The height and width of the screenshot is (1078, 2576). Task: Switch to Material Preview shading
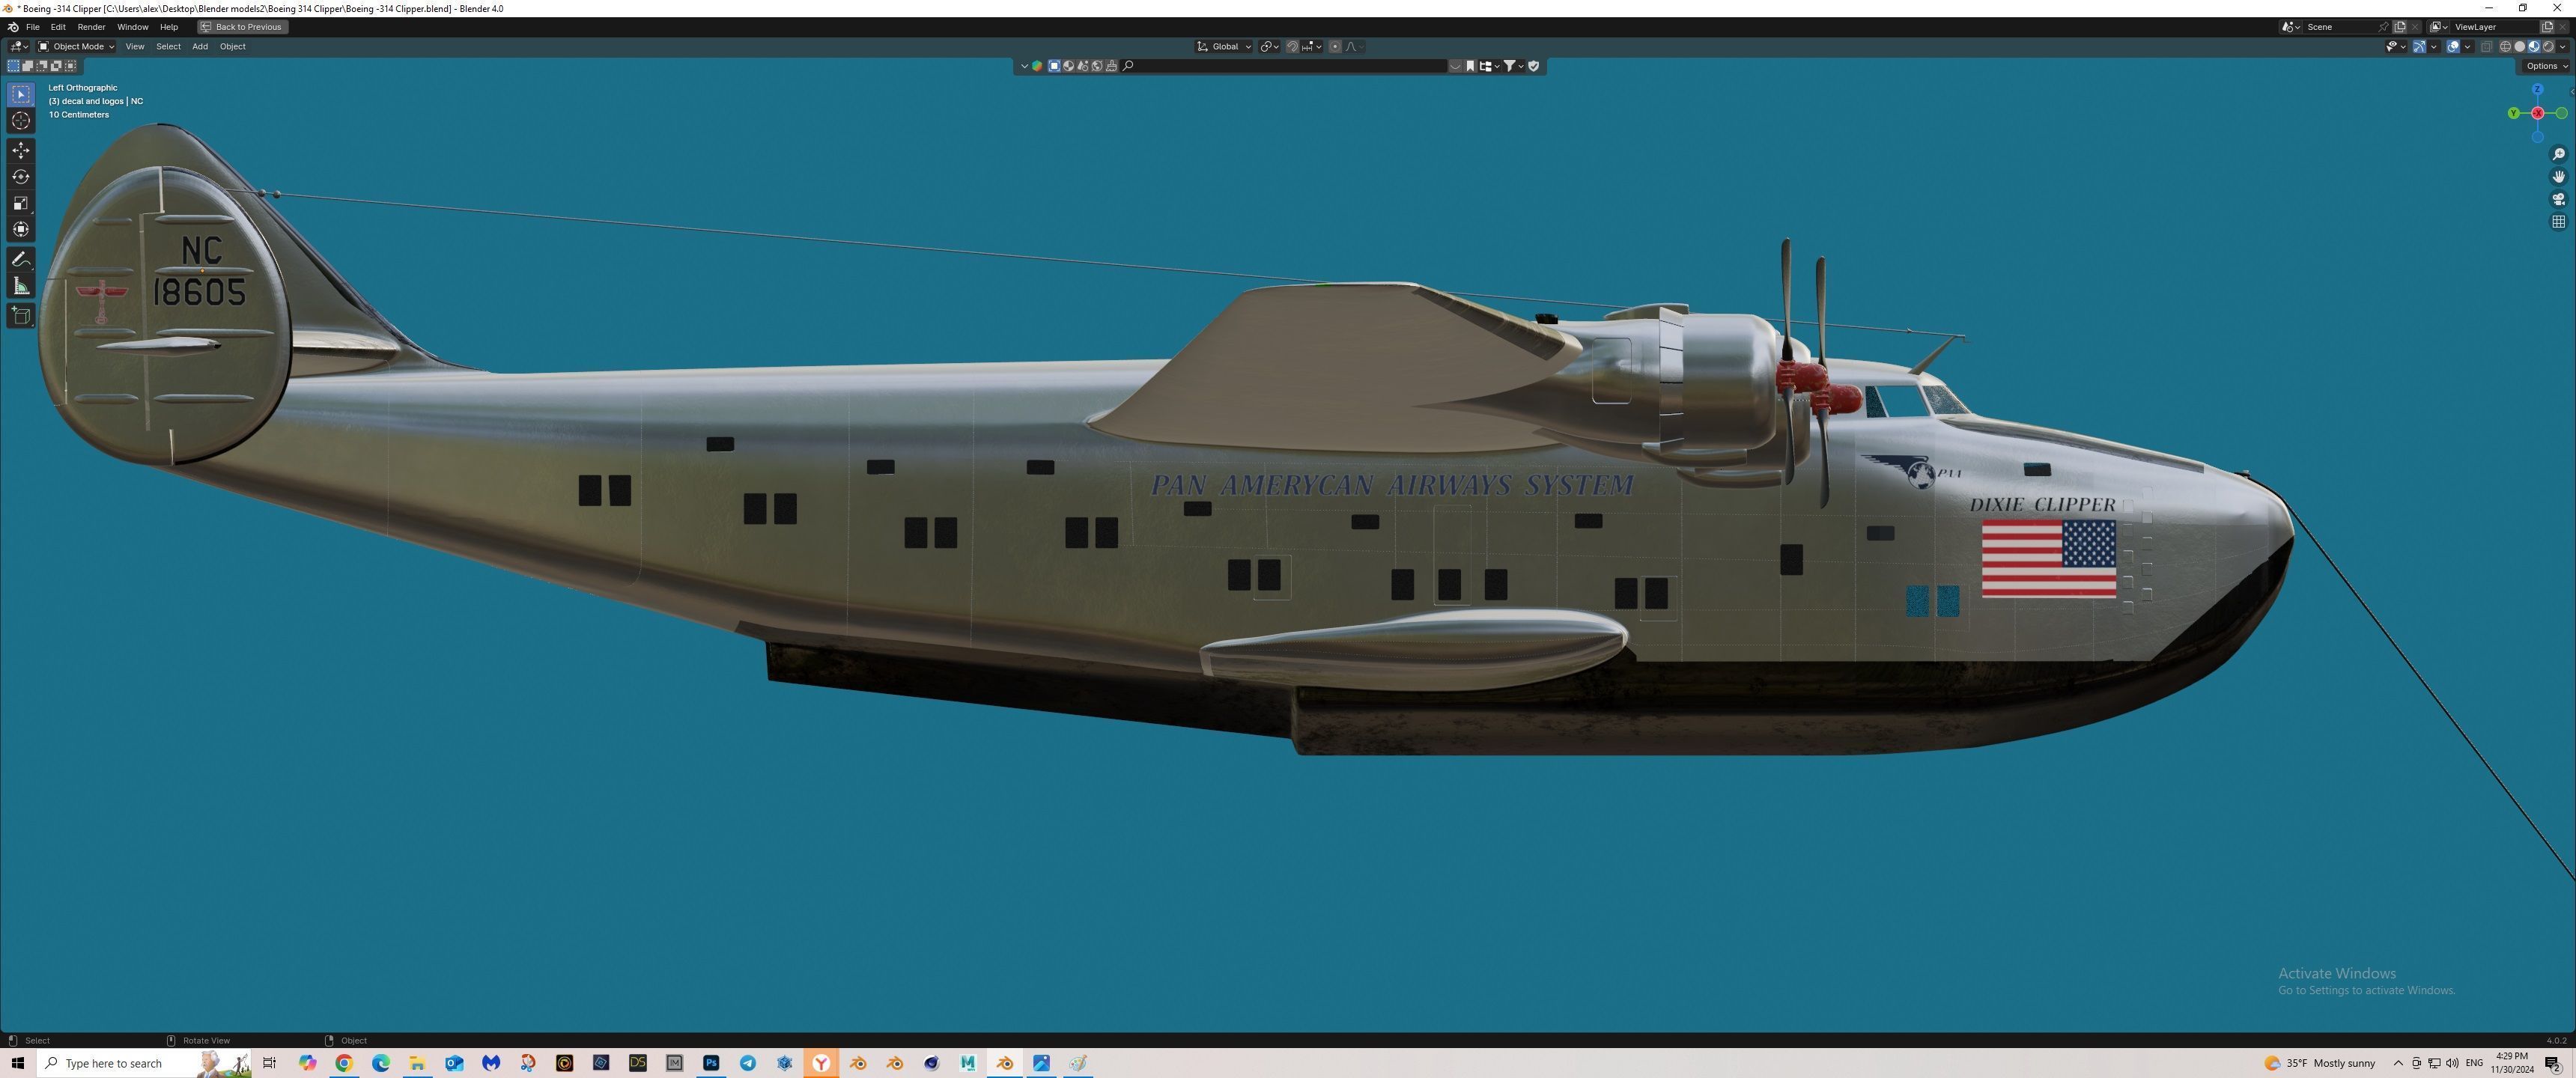click(2534, 46)
